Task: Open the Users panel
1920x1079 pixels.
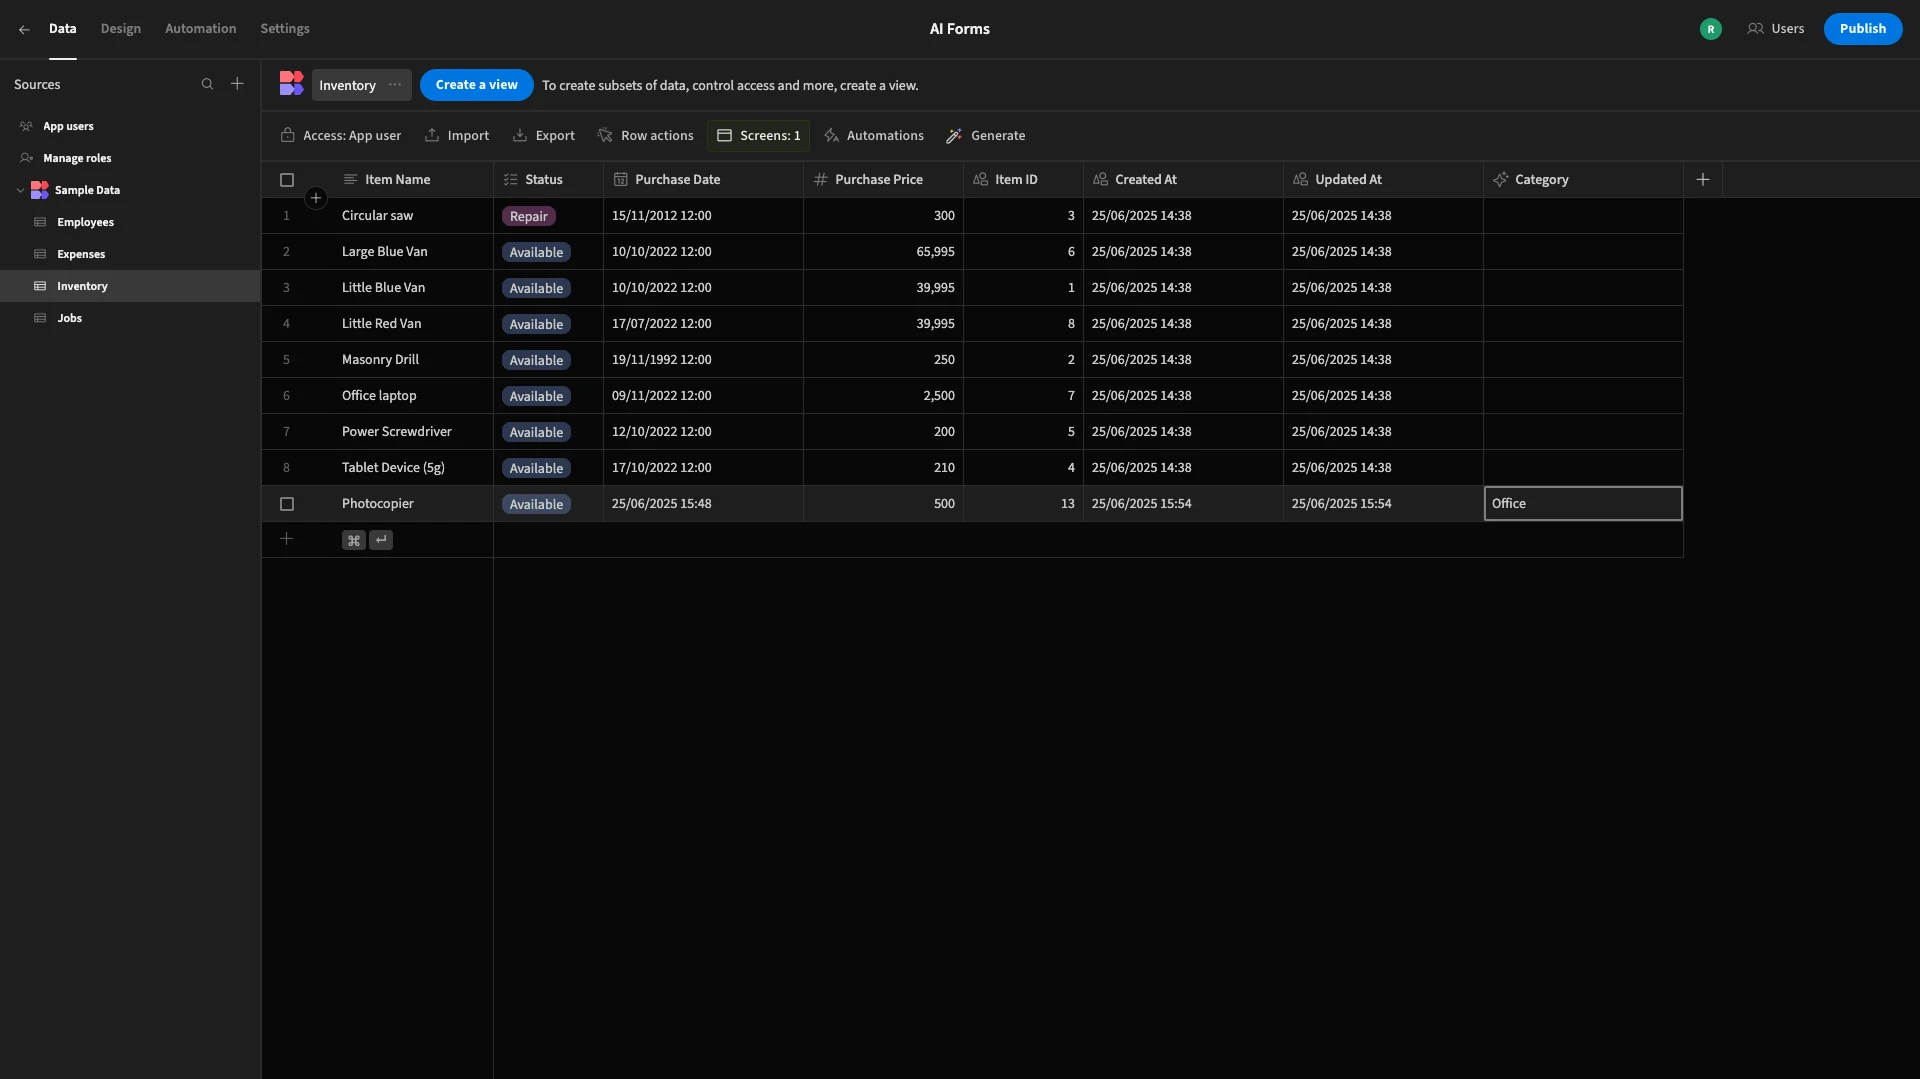Action: click(x=1775, y=29)
